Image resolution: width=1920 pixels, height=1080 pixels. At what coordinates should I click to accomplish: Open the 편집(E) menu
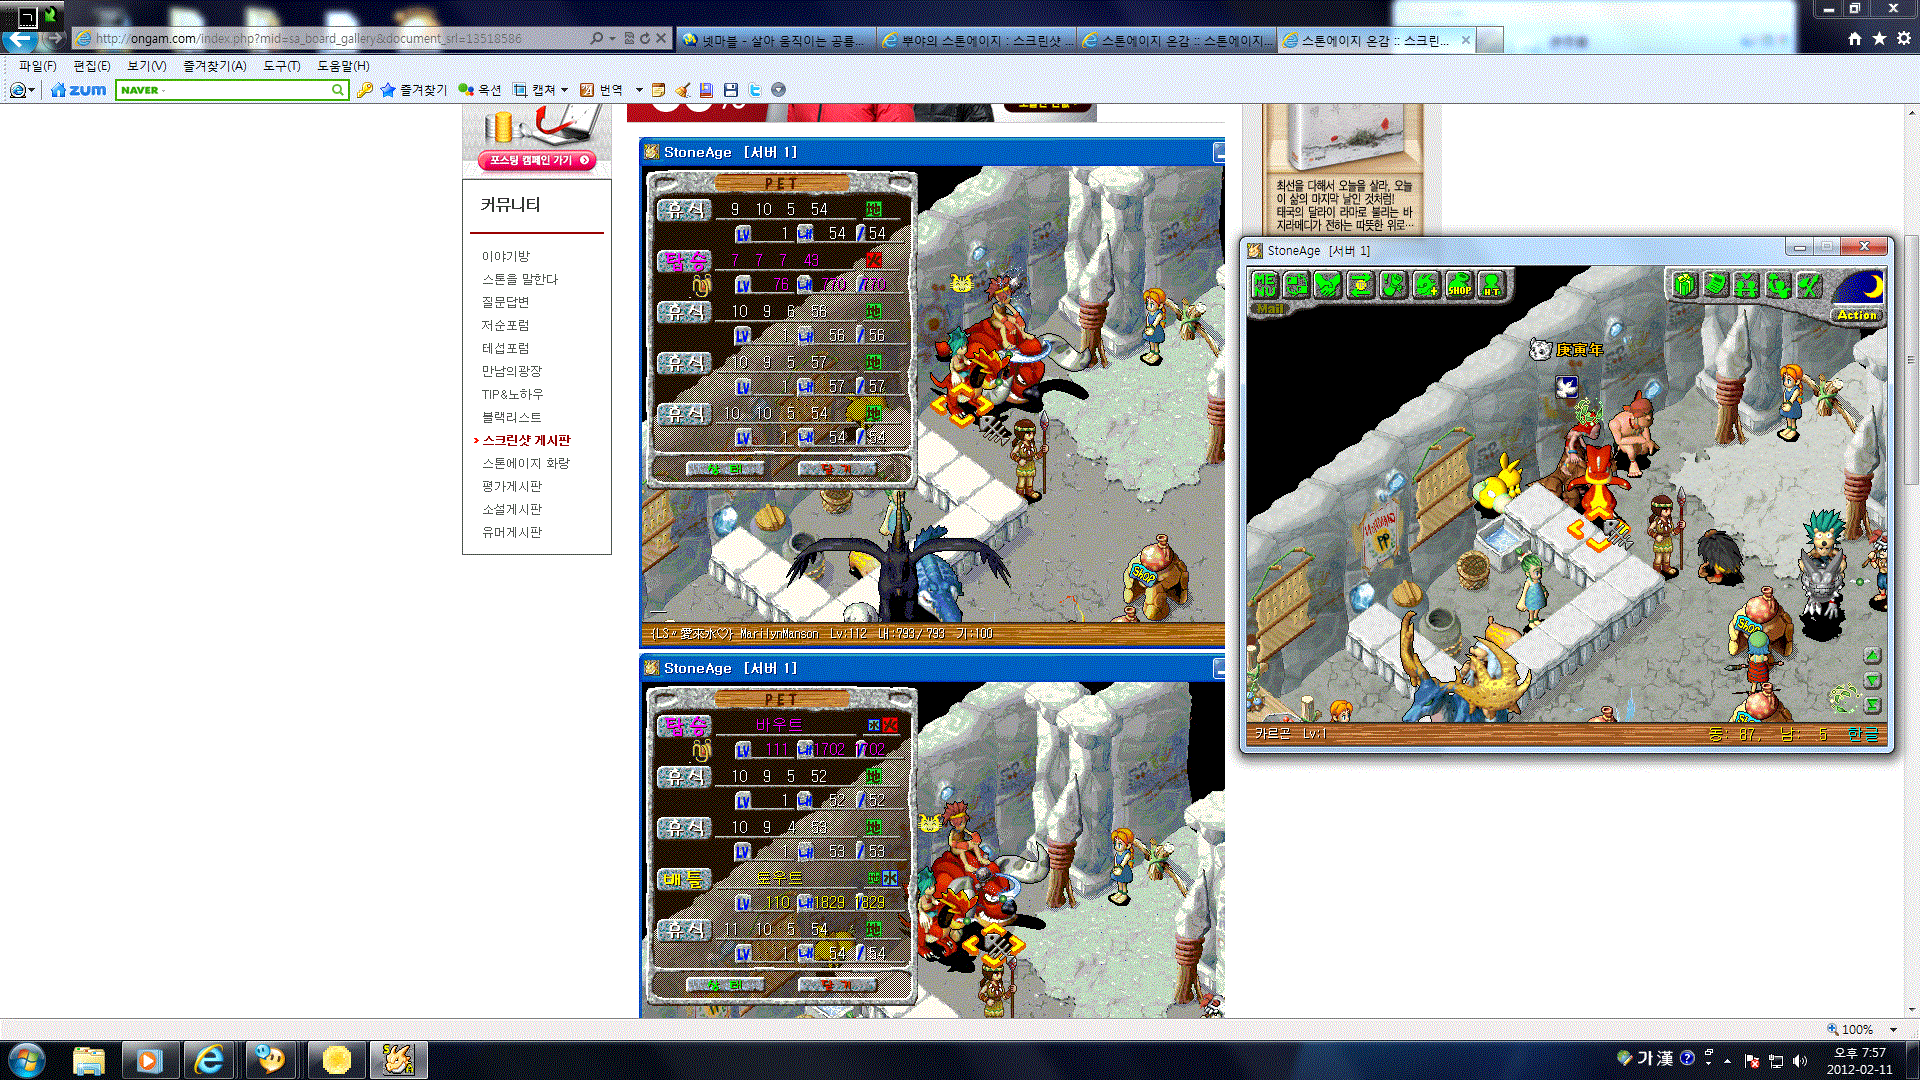91,66
